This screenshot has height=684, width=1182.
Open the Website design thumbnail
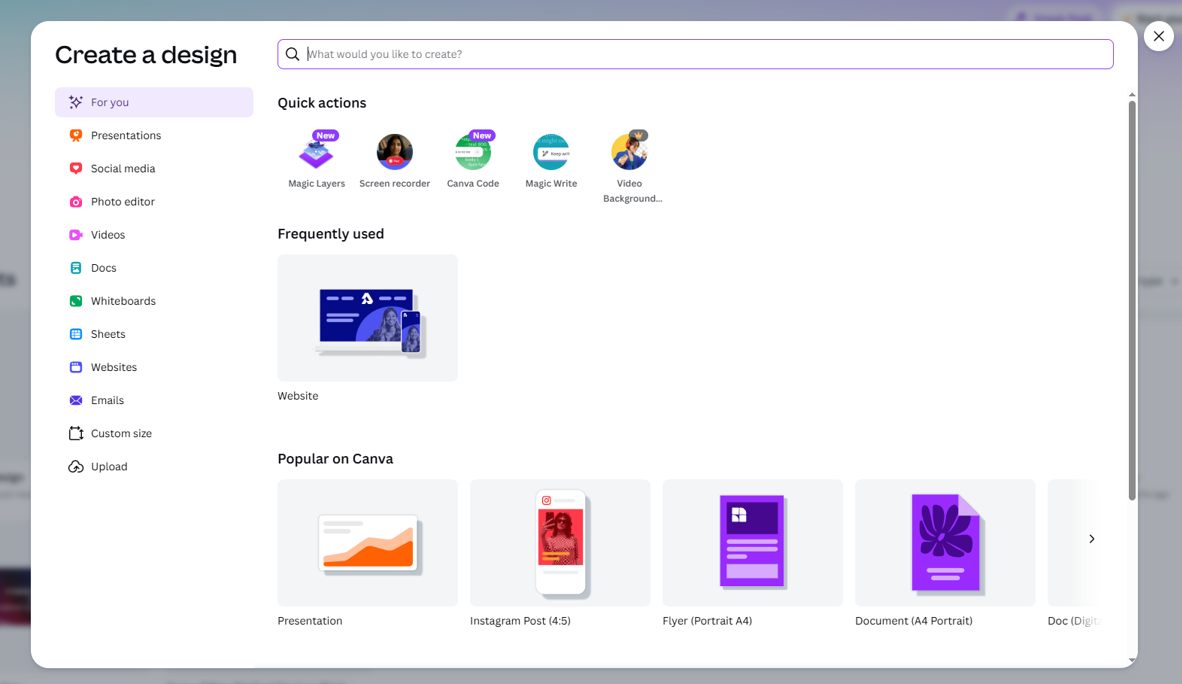[x=368, y=317]
